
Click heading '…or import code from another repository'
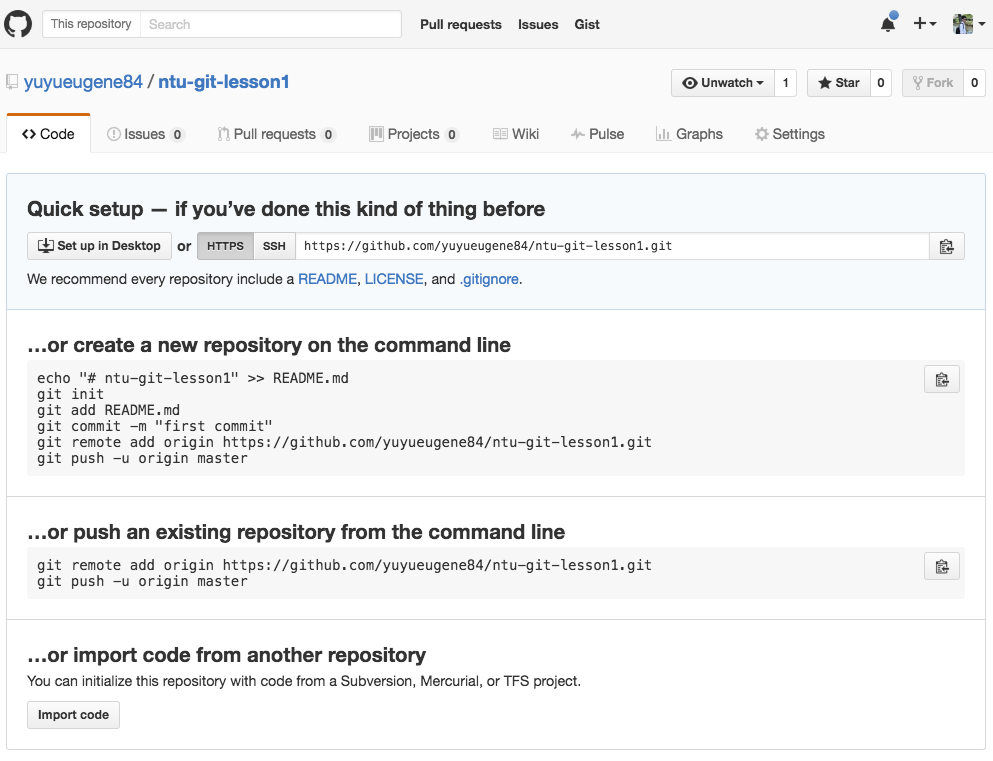point(227,655)
